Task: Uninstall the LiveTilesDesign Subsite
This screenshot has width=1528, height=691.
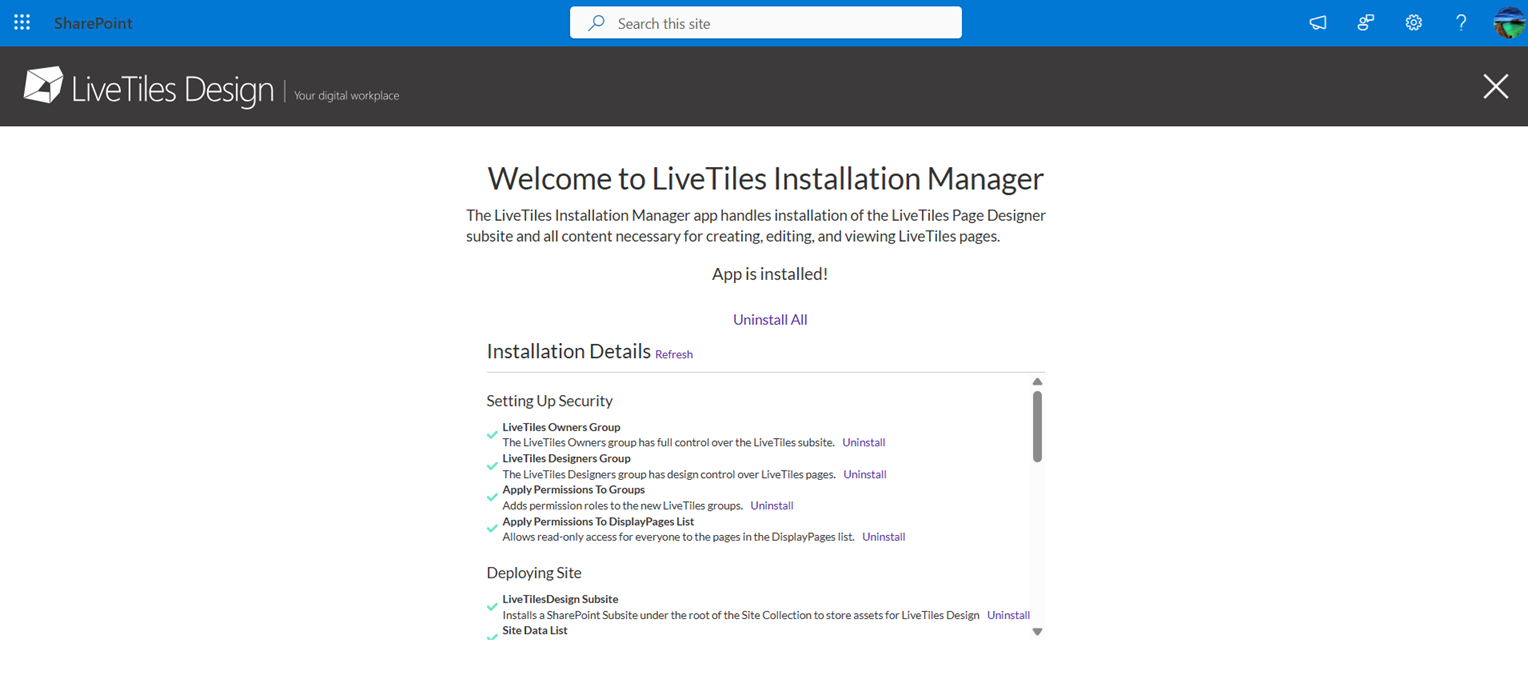Action: [1008, 615]
